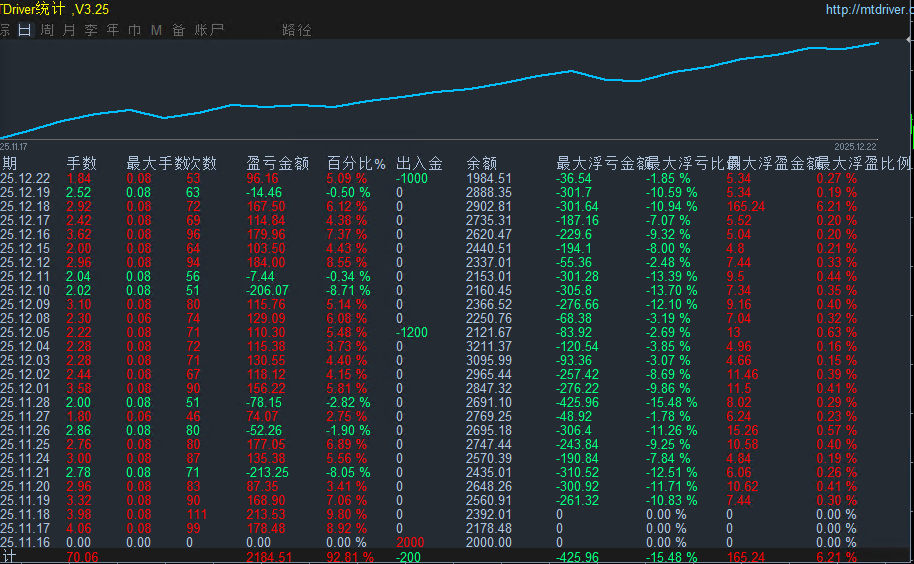Click loss value -213.25
The width and height of the screenshot is (914, 564).
[x=268, y=472]
